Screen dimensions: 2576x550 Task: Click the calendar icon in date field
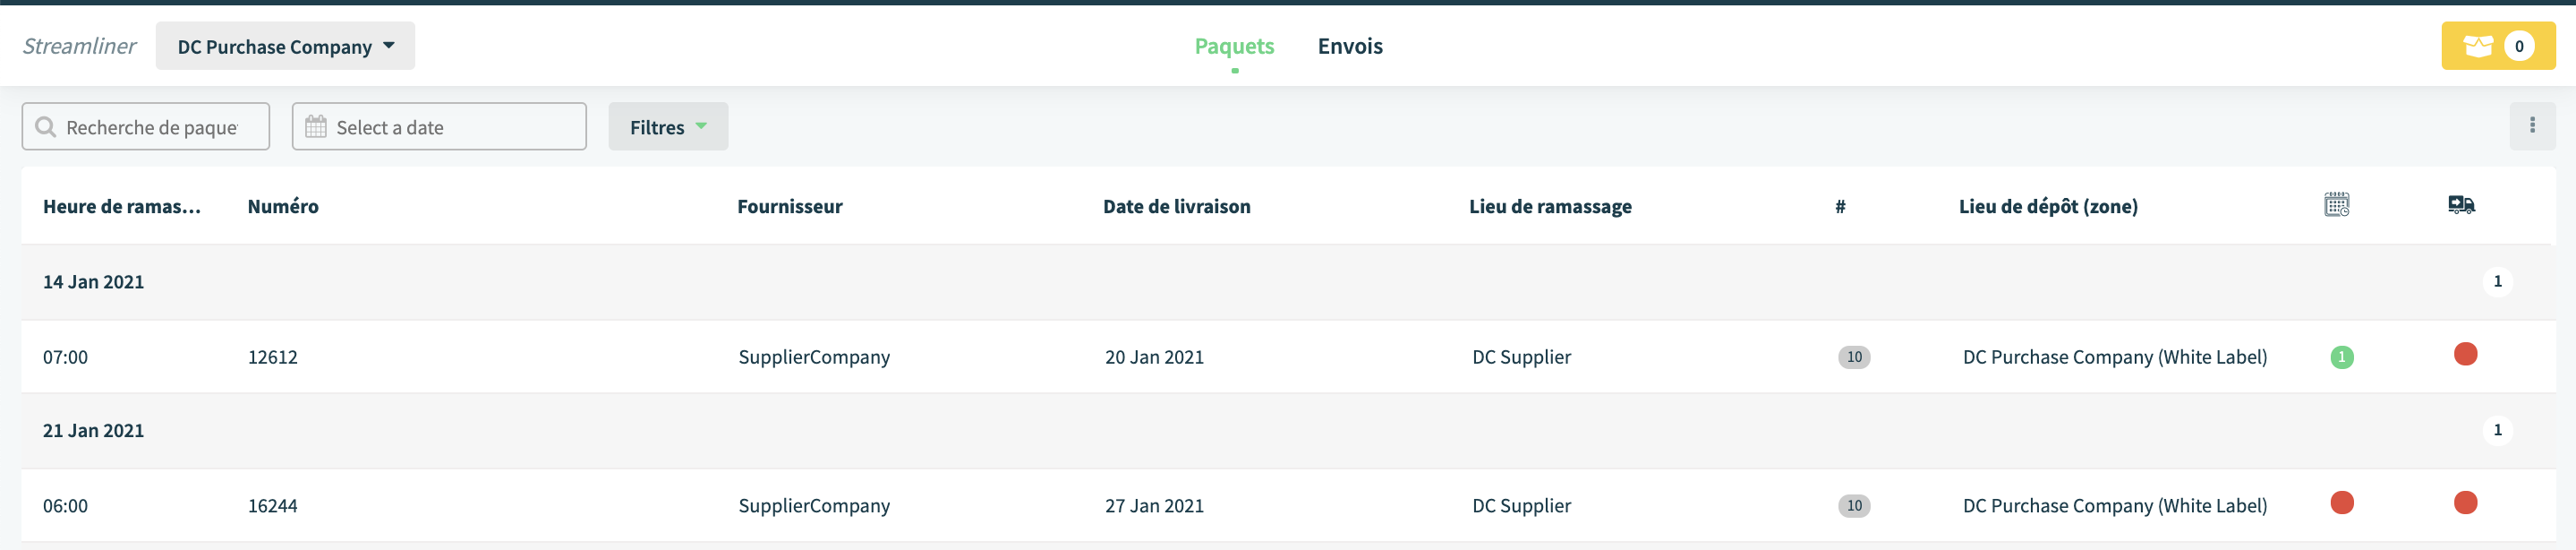[x=315, y=127]
